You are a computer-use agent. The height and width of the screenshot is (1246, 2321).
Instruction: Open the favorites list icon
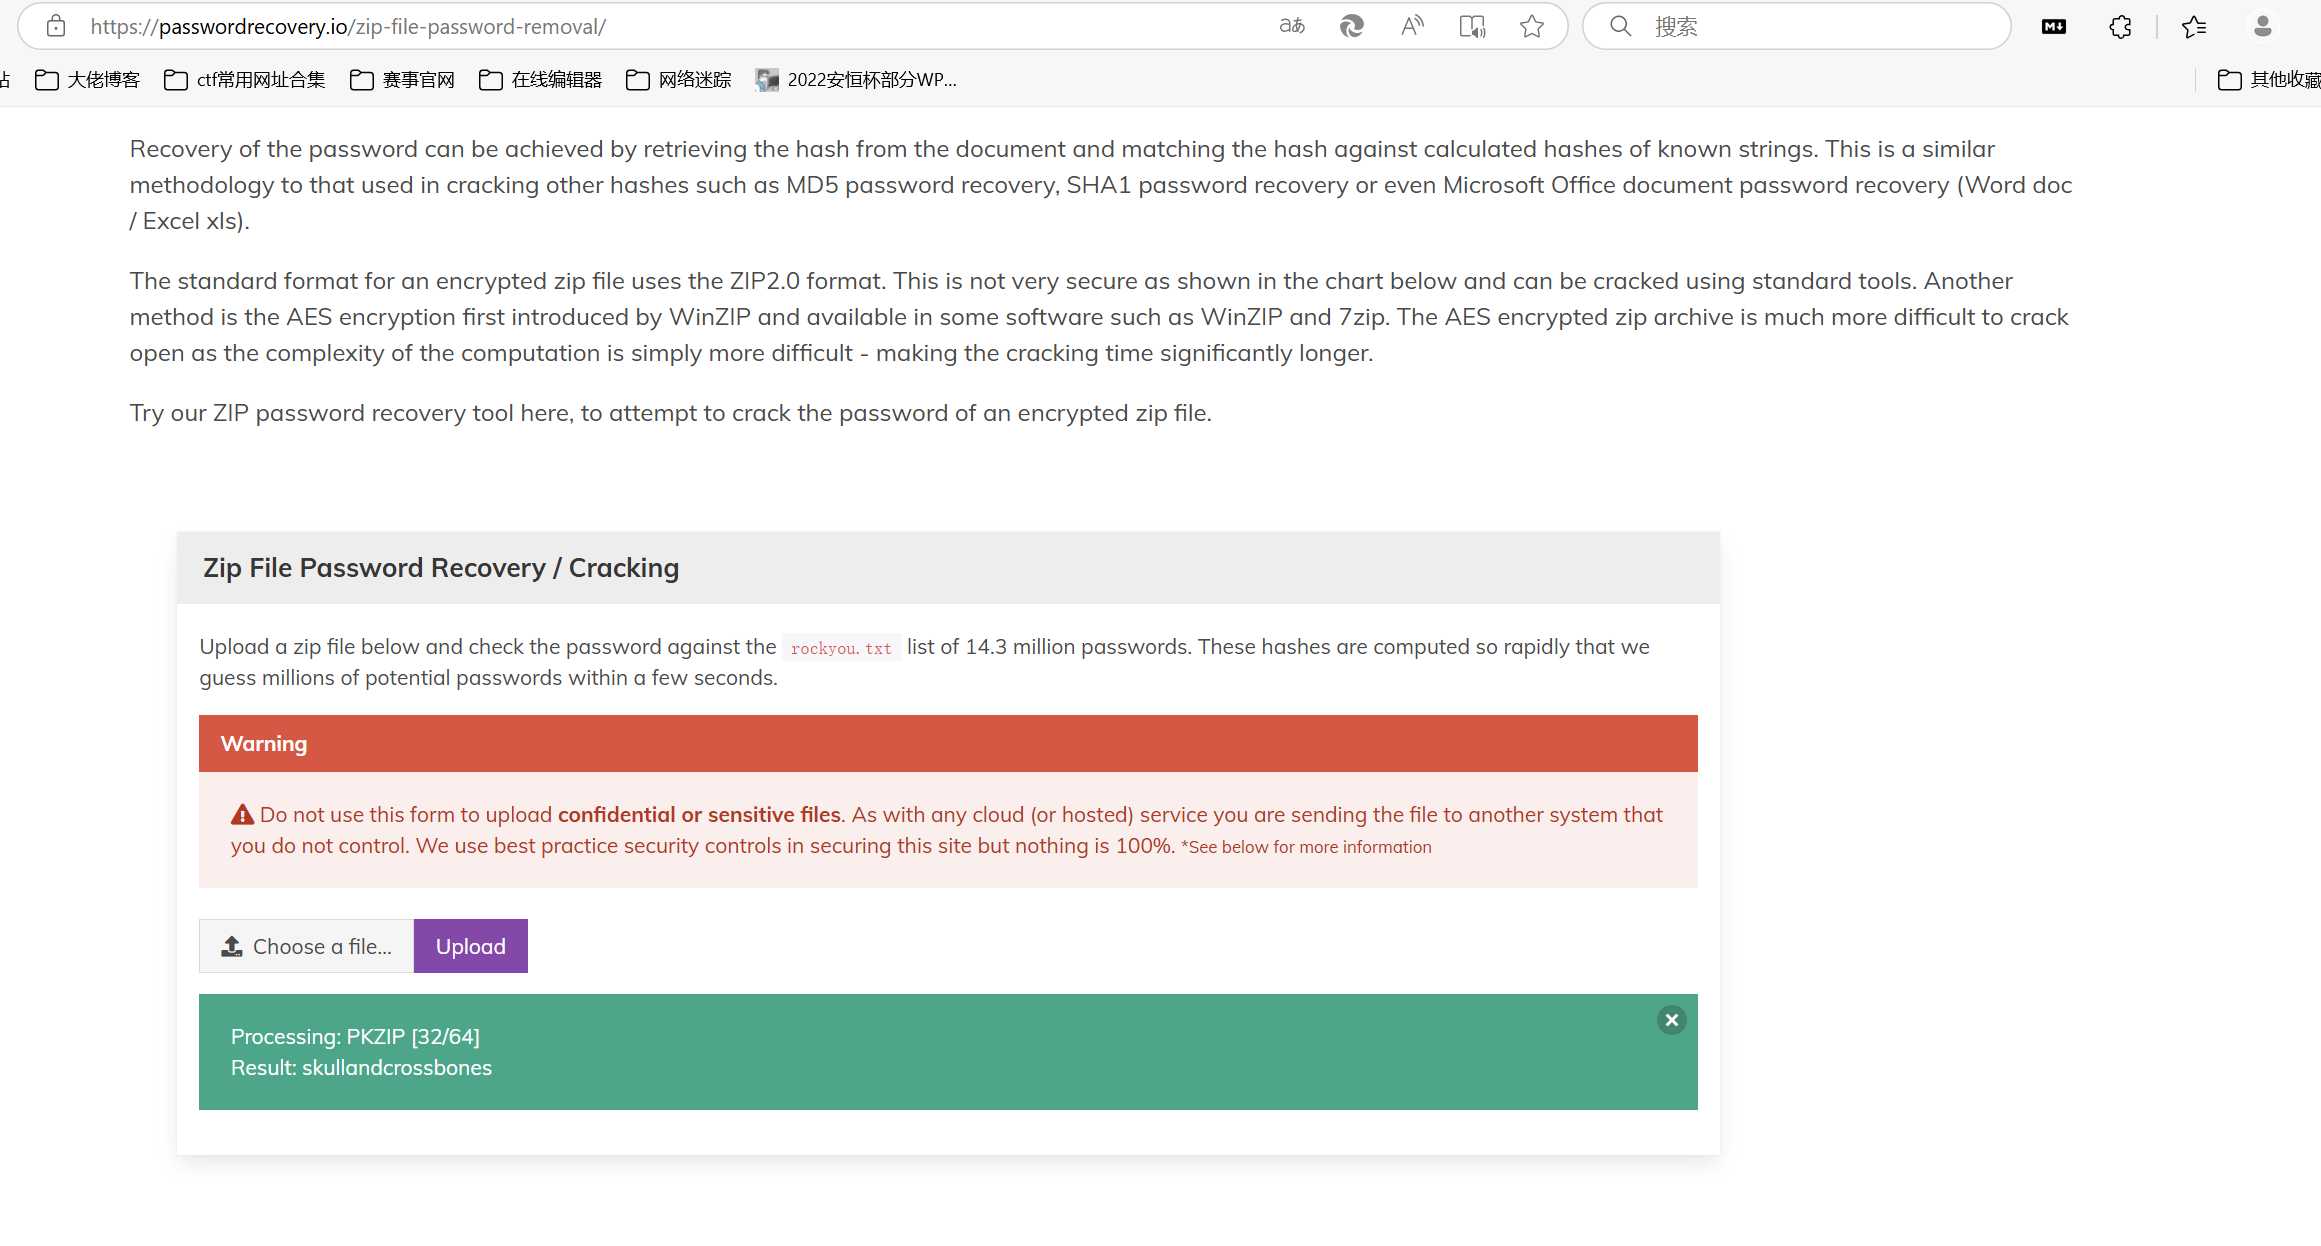[2194, 27]
